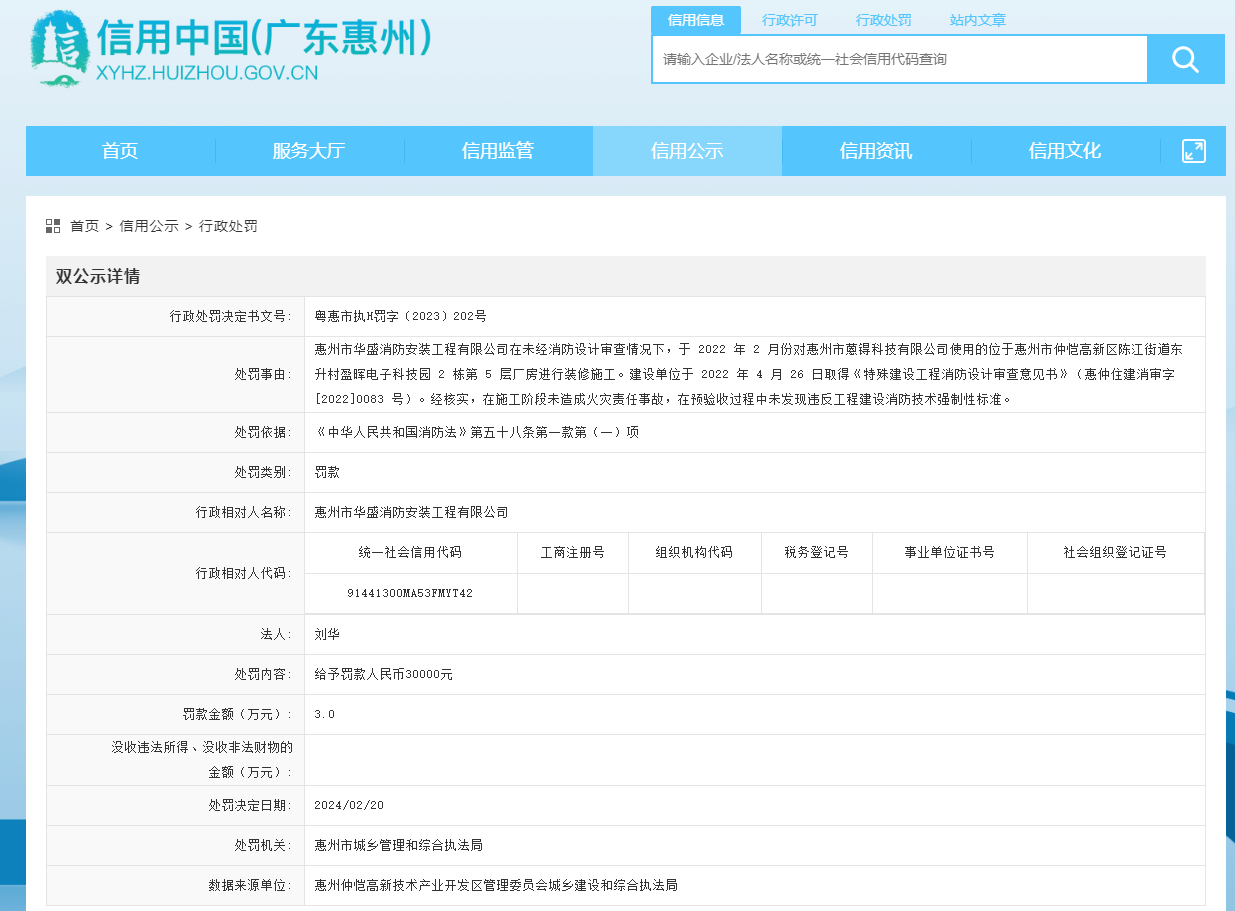This screenshot has height=911, width=1235.
Task: Open the fullscreen expand icon in nav bar
Action: pyautogui.click(x=1194, y=151)
